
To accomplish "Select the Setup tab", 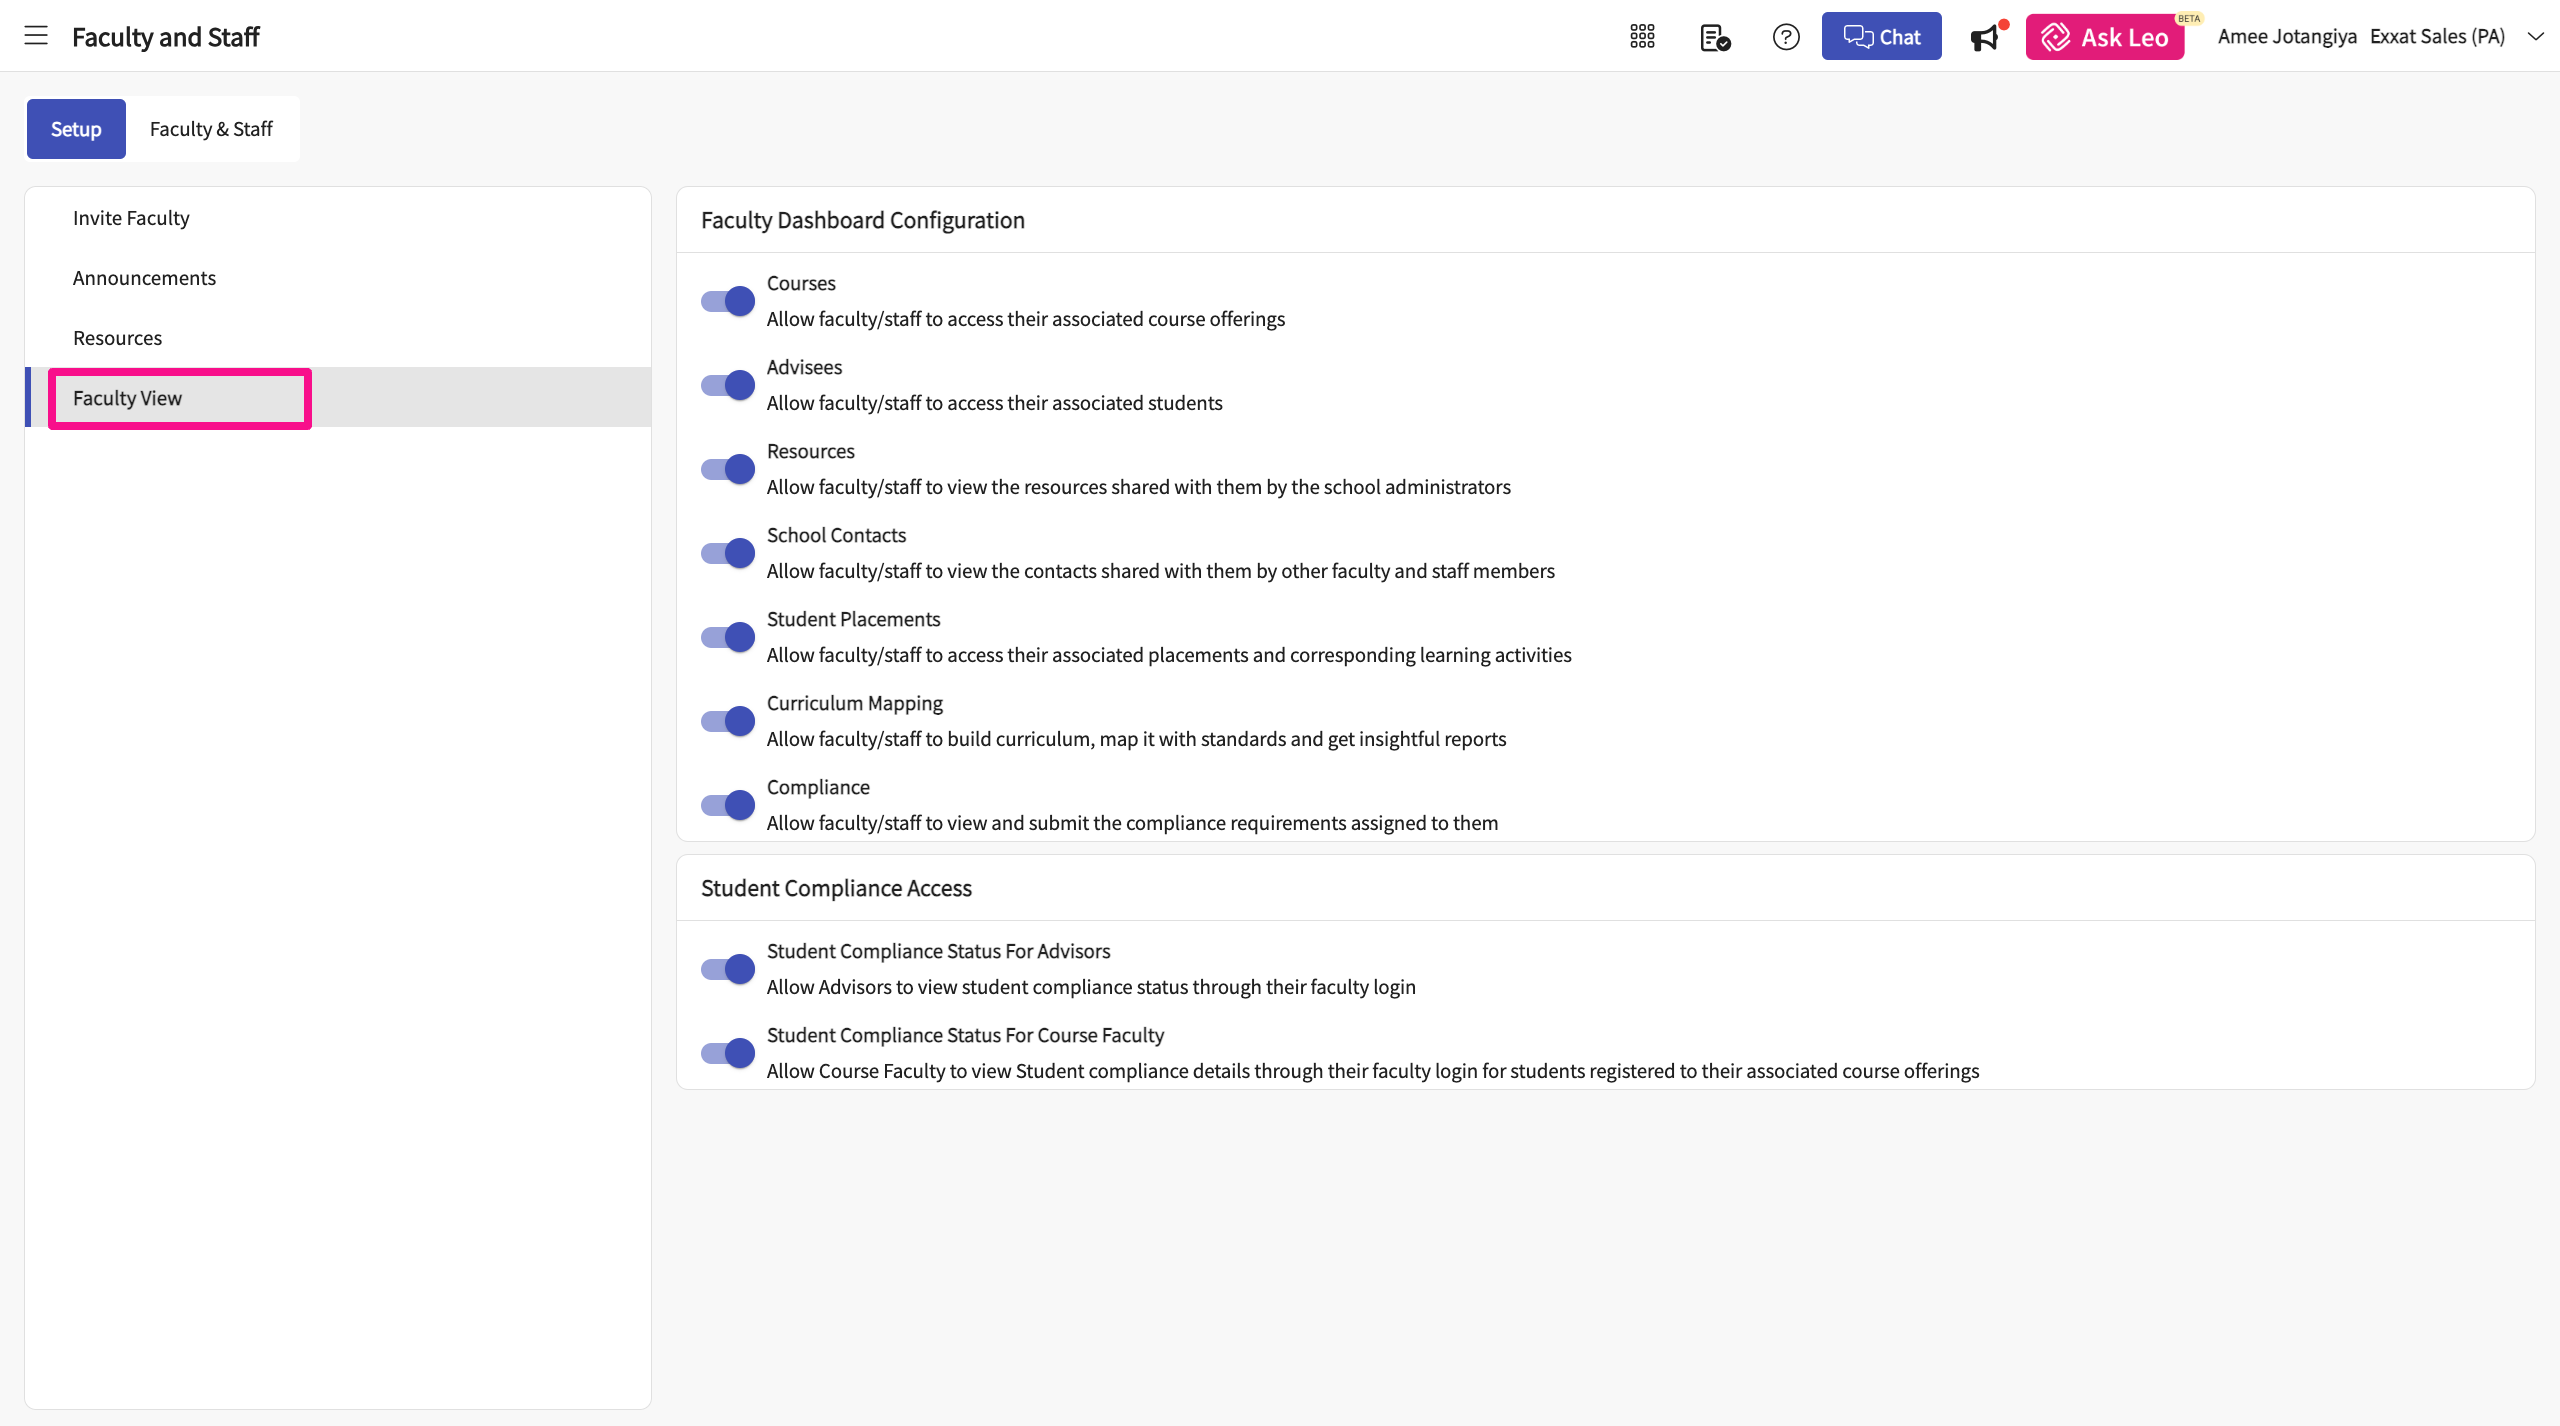I will point(76,129).
